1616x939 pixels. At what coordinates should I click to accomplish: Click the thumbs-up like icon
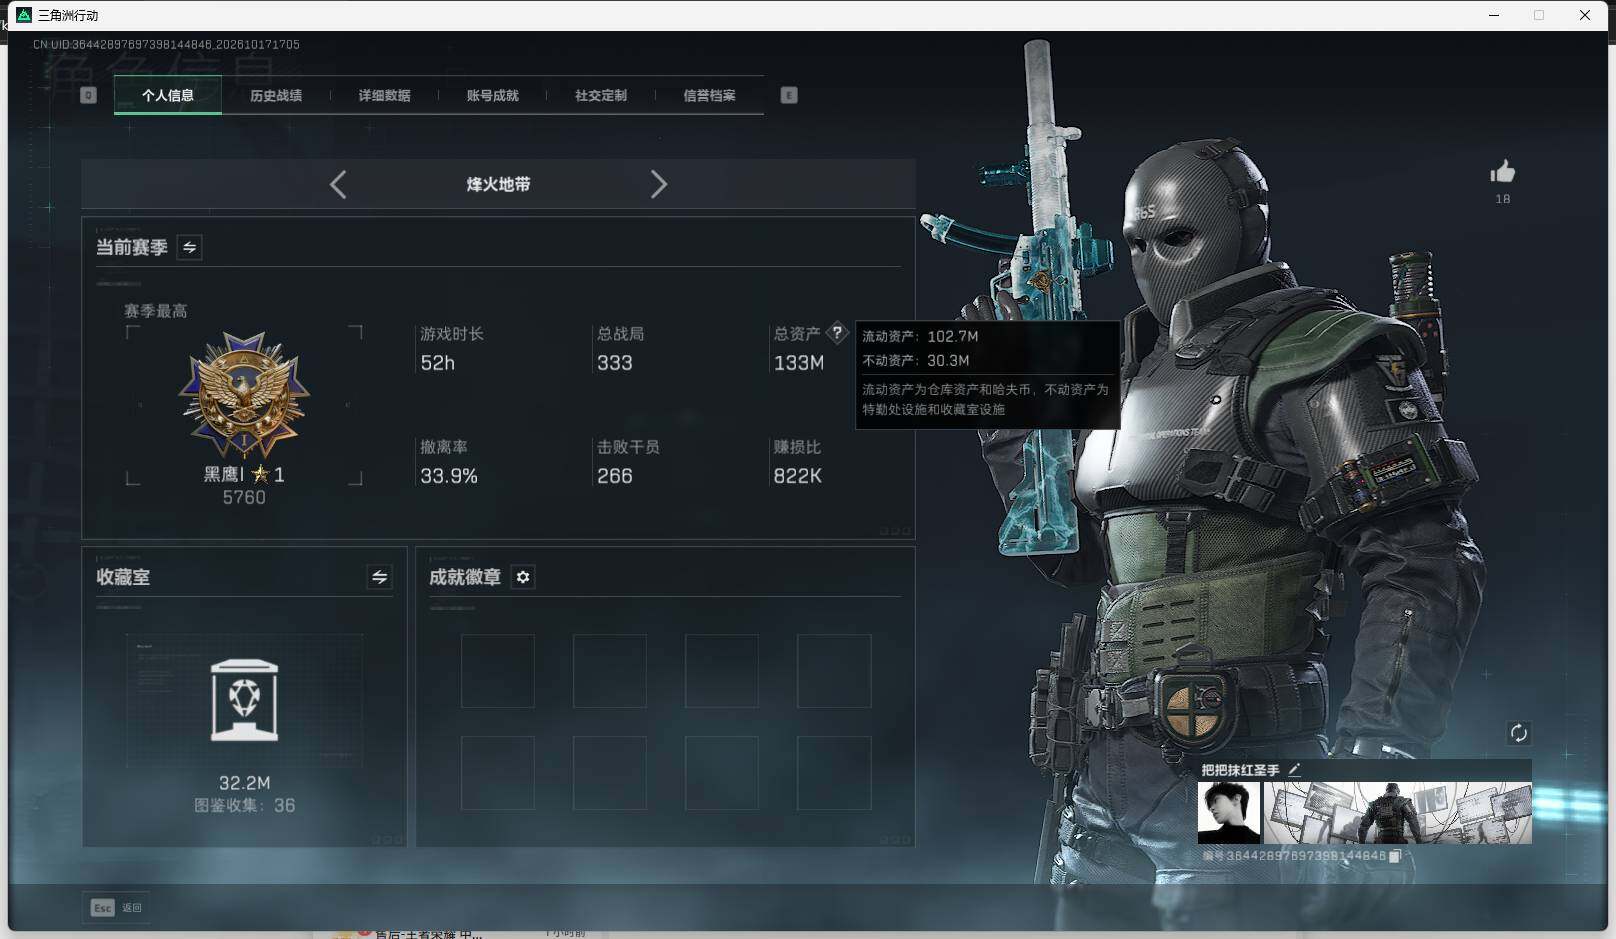click(x=1502, y=172)
